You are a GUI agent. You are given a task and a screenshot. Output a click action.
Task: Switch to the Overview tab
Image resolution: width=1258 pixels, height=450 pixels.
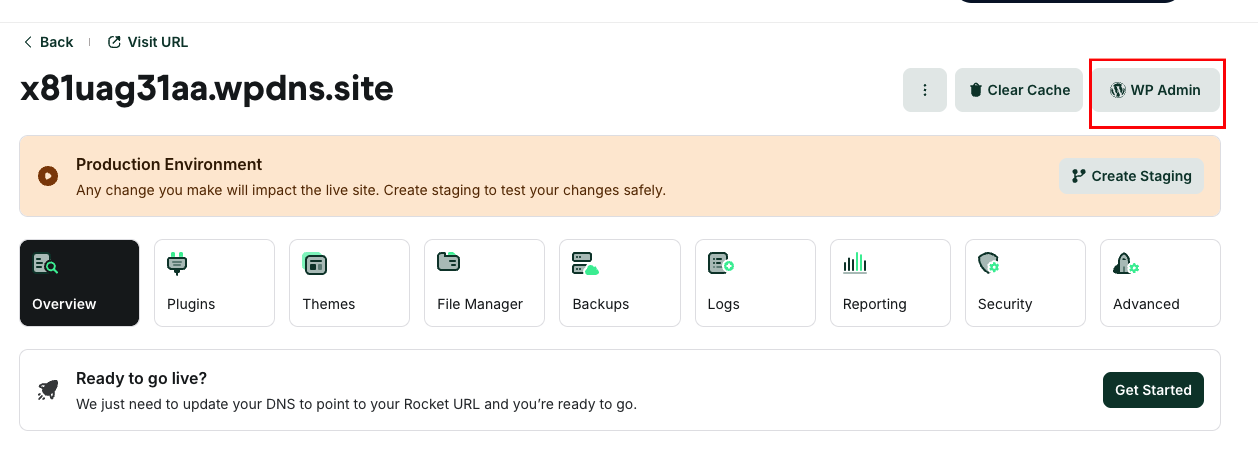tap(80, 283)
